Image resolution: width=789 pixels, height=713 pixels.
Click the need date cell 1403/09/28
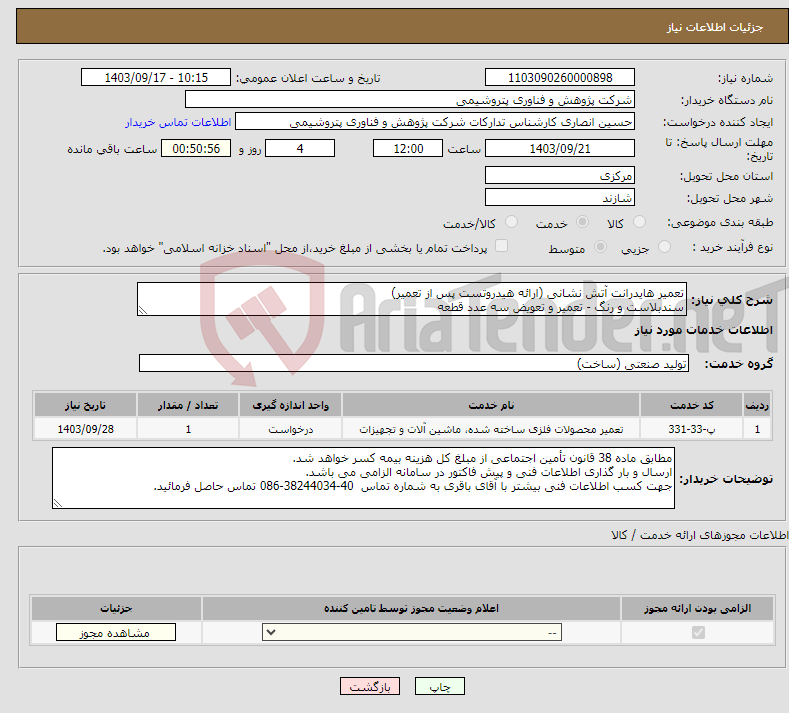pyautogui.click(x=86, y=429)
